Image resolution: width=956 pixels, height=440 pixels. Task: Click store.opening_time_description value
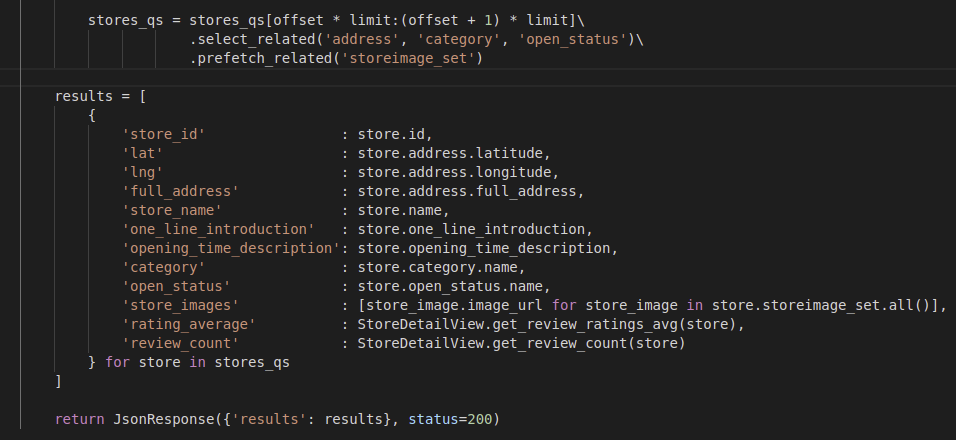[x=483, y=248]
